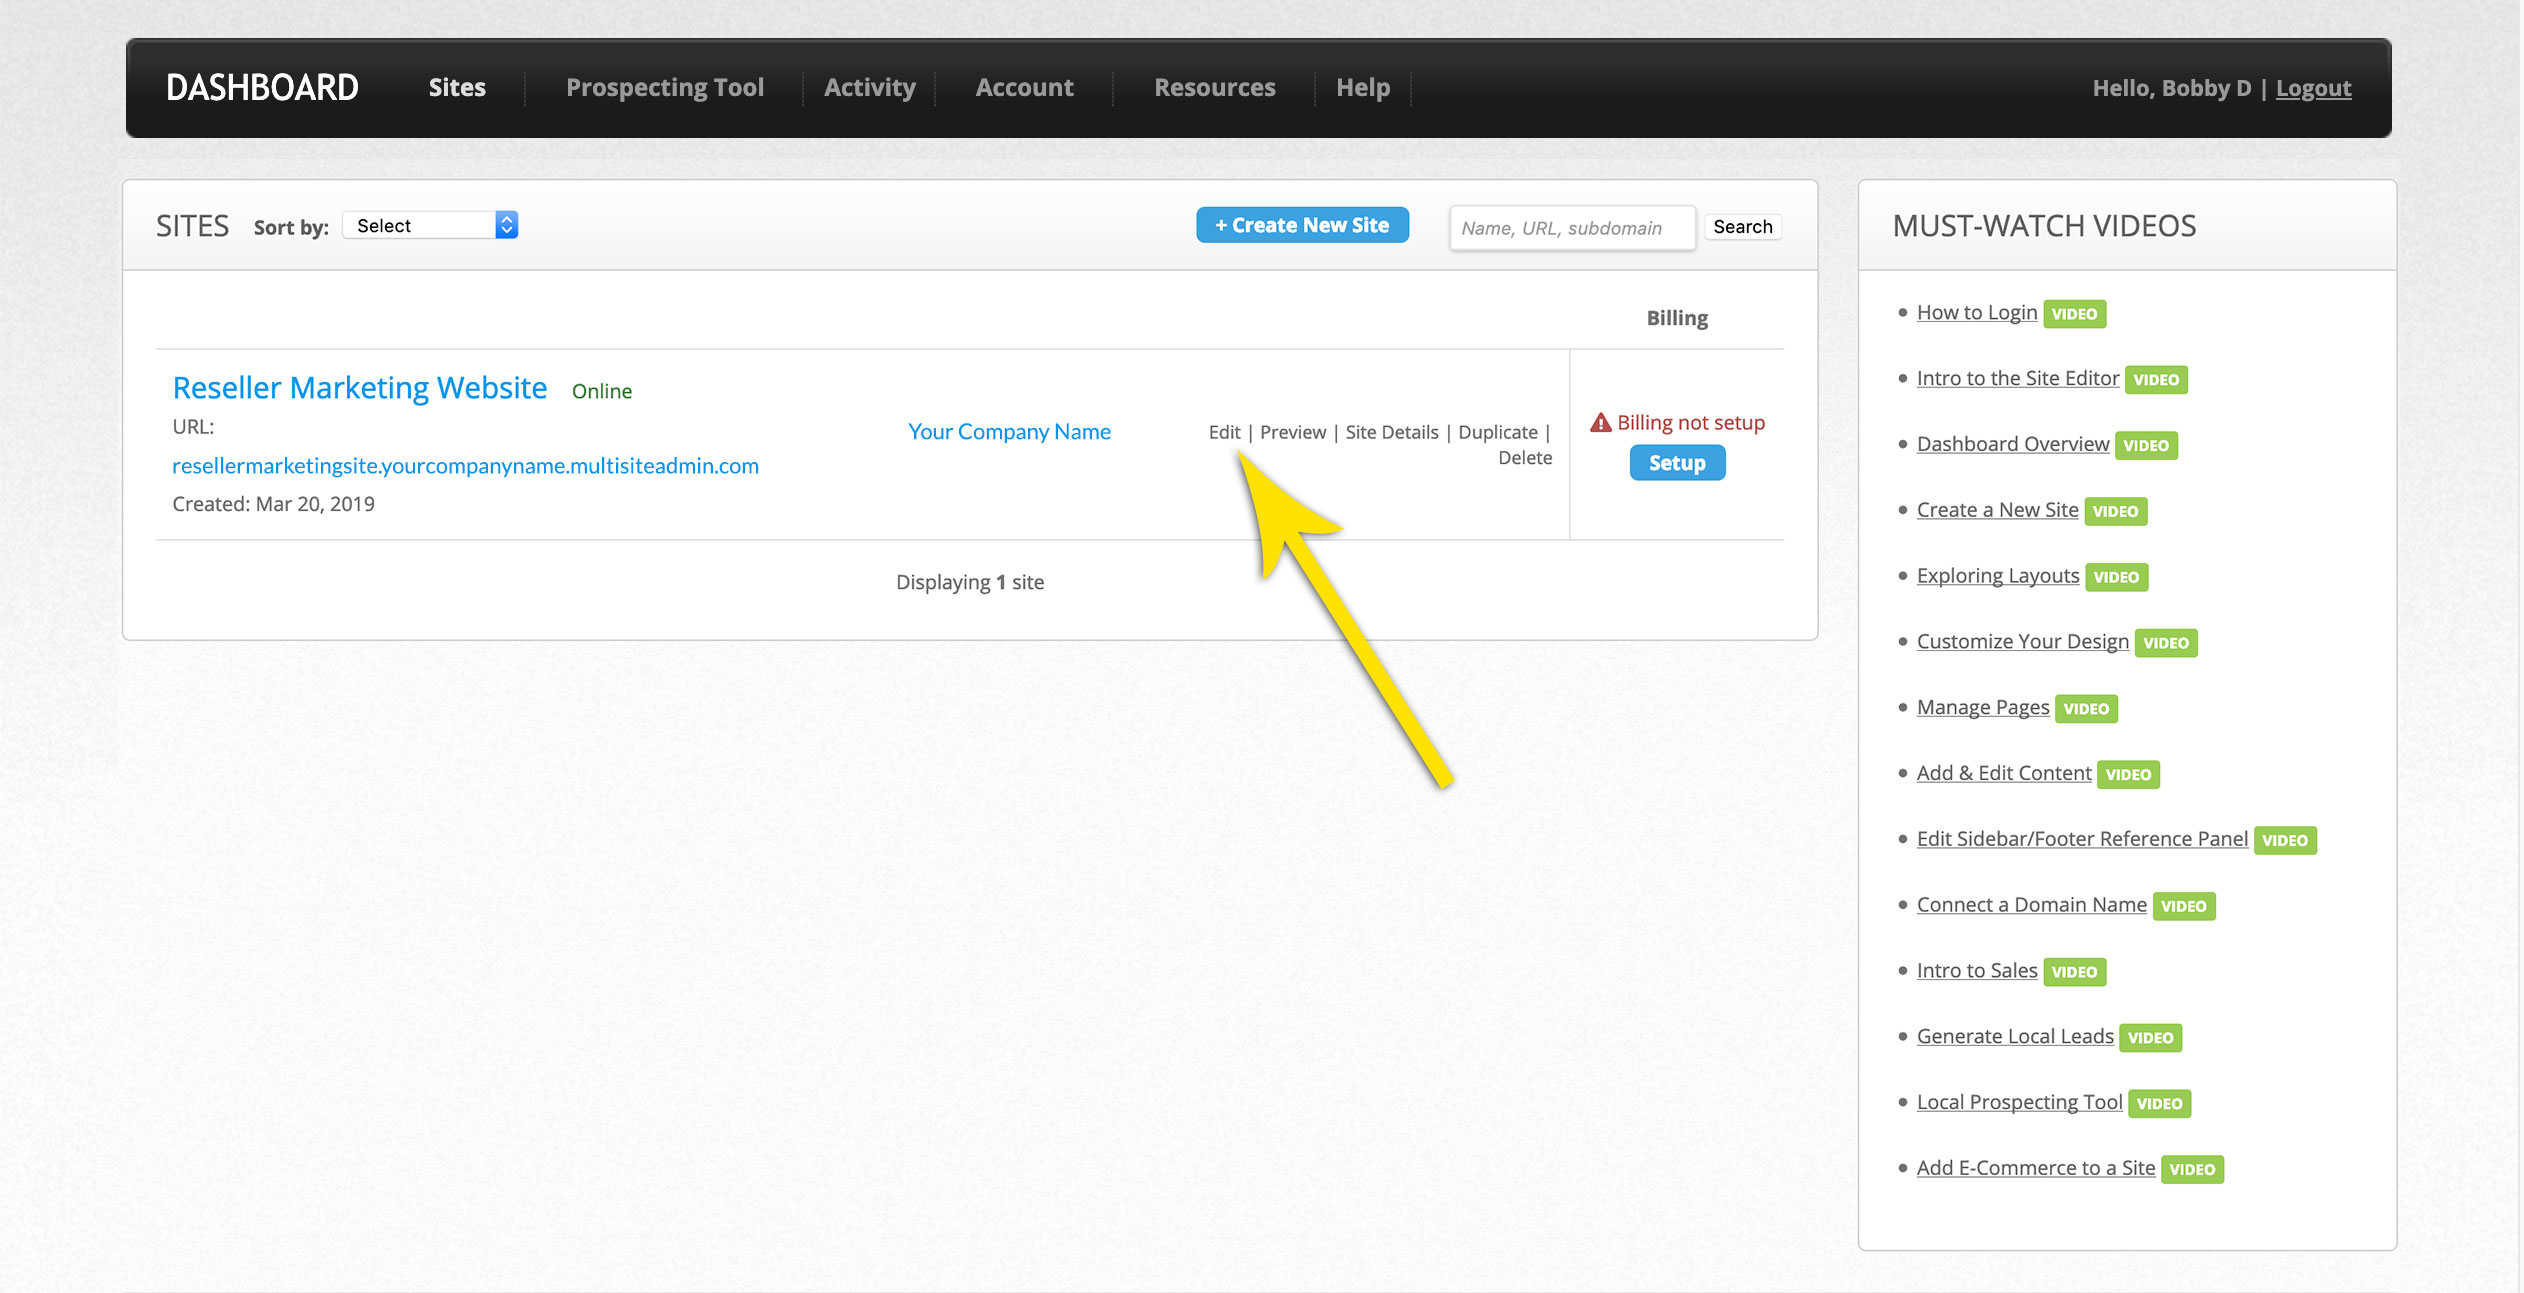
Task: Click the Billing not setup warning icon
Action: 1601,423
